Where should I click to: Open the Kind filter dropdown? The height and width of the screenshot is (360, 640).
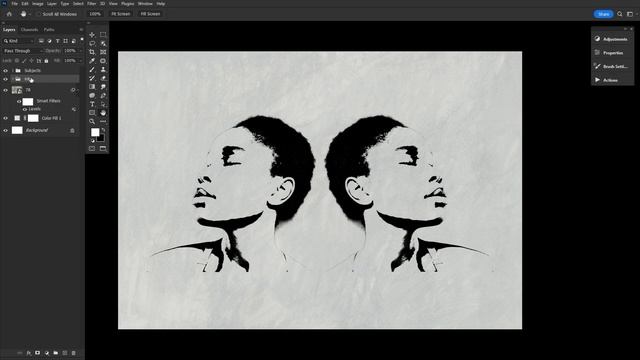[x=18, y=41]
